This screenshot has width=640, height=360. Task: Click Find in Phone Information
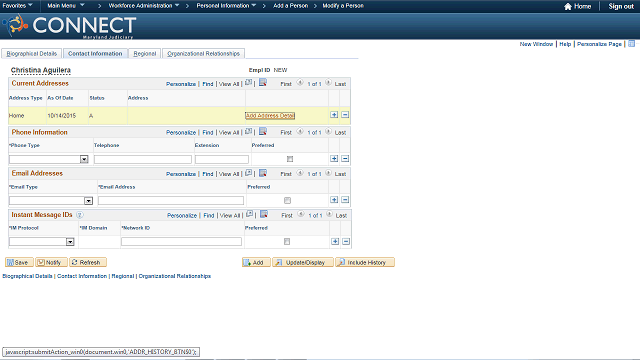(x=208, y=133)
